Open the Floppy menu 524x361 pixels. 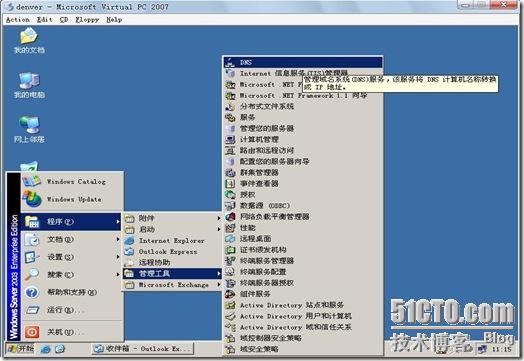click(87, 20)
